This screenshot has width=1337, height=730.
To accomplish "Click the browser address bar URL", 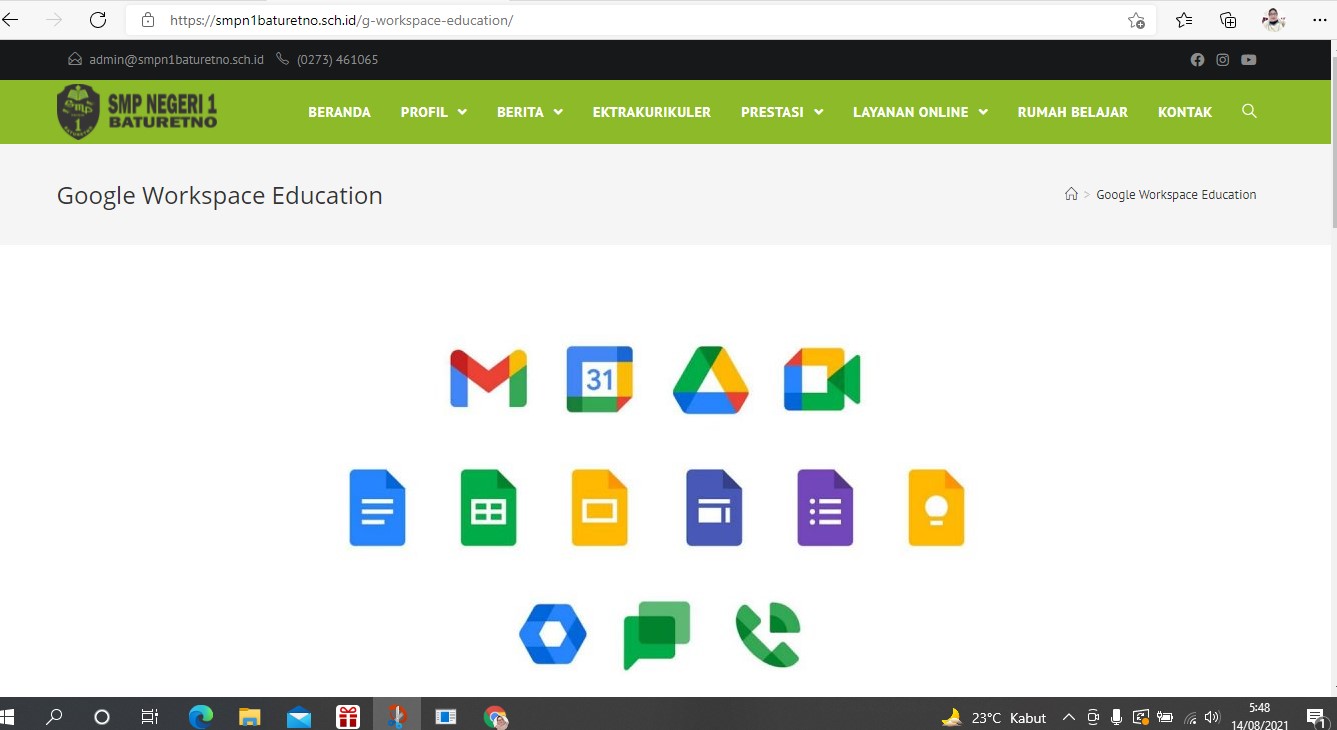I will 342,20.
